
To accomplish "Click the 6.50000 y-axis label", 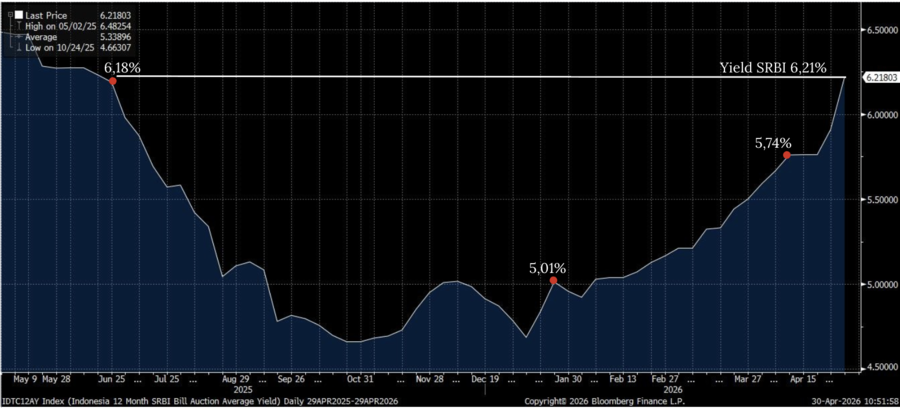I will click(880, 30).
